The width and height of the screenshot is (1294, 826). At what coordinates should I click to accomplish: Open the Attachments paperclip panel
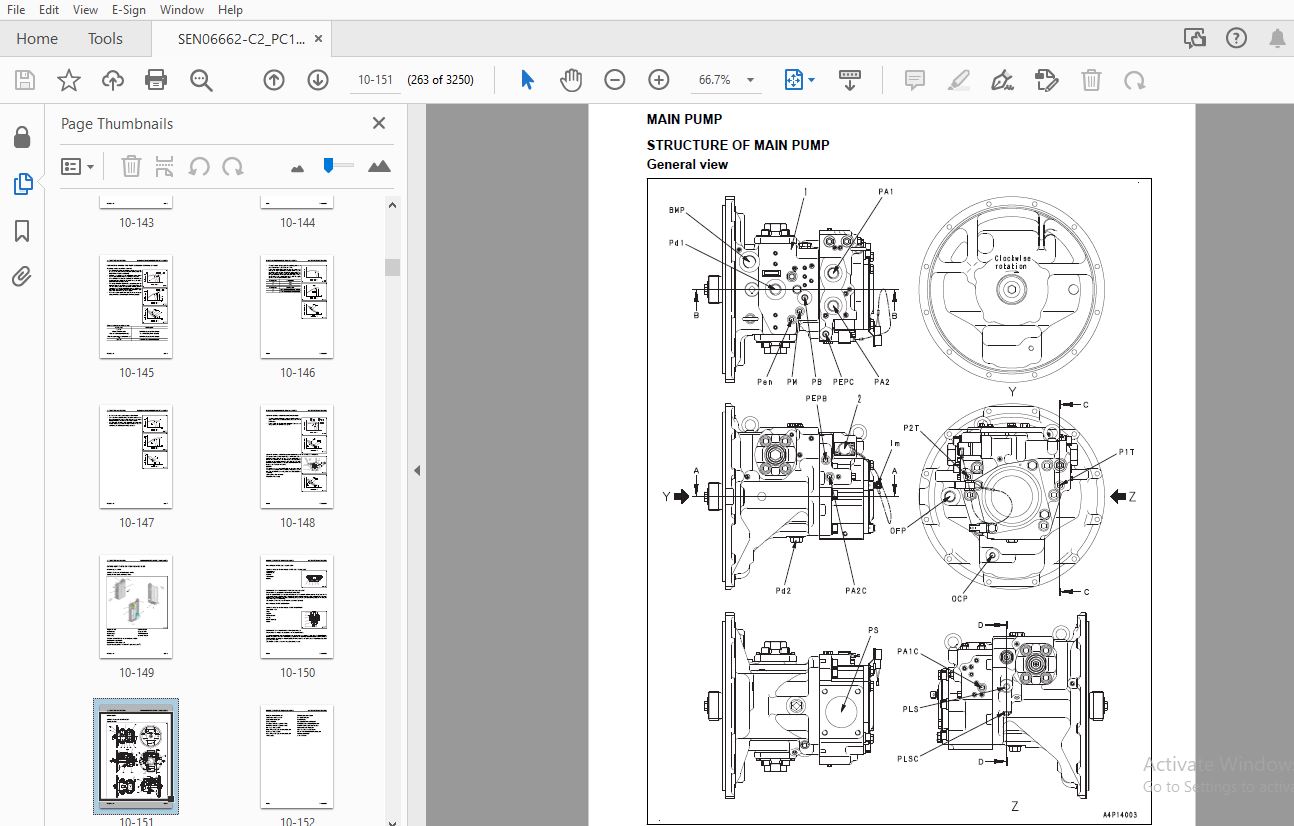(x=22, y=277)
